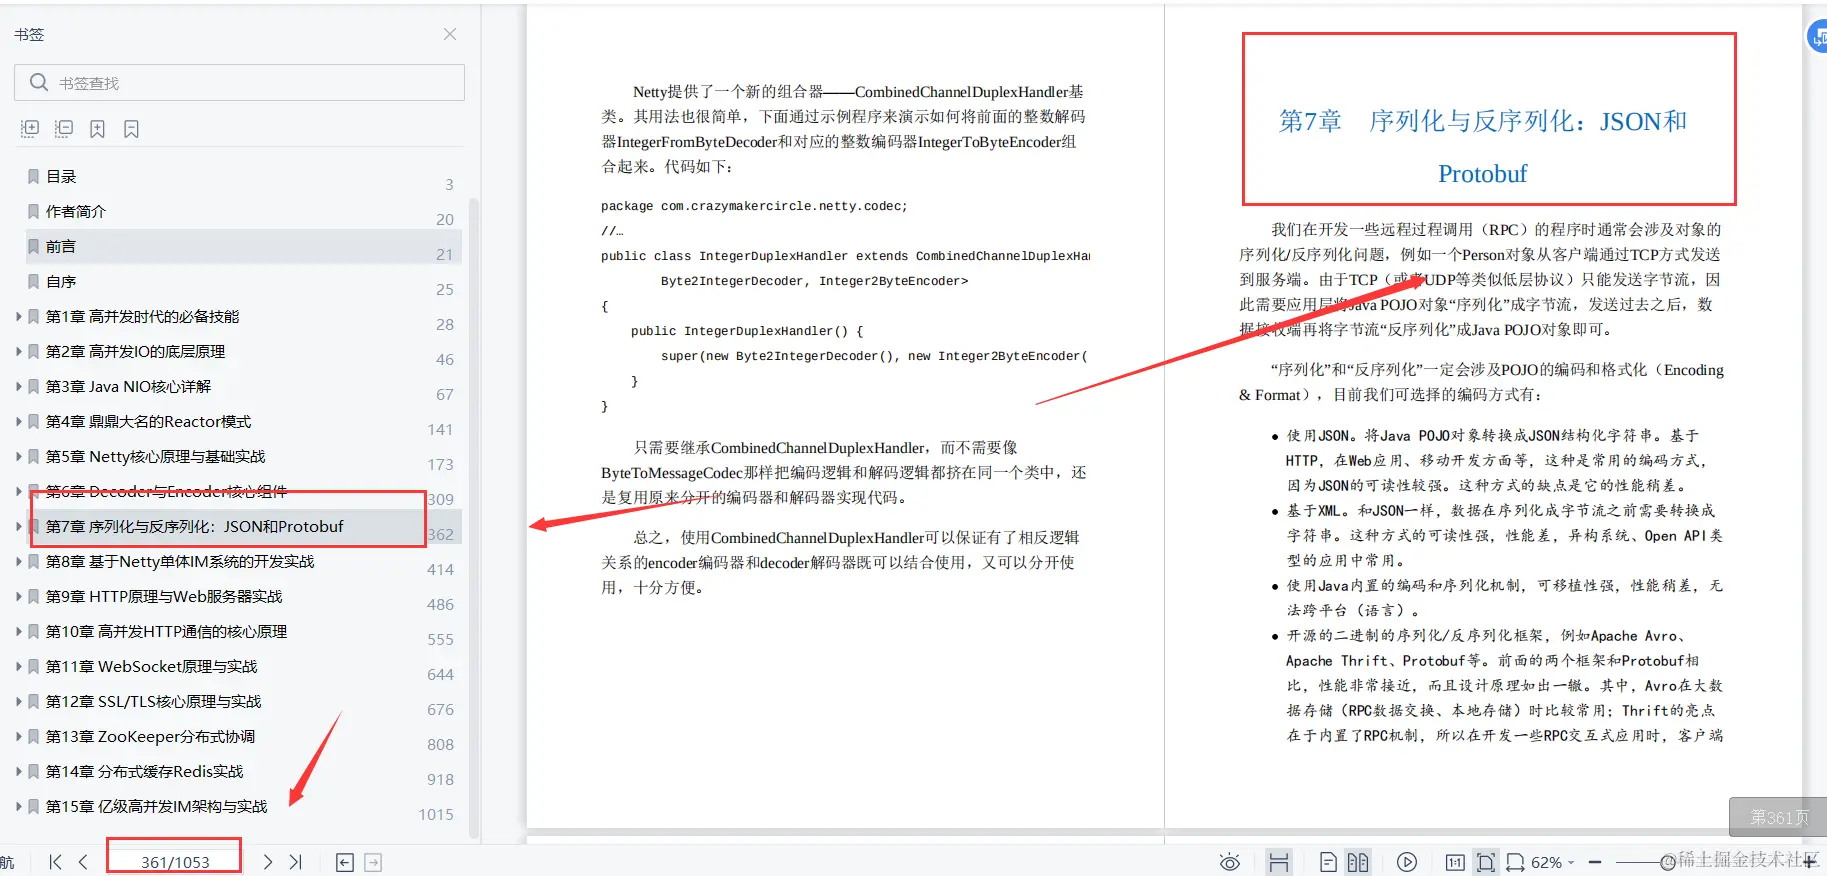This screenshot has width=1827, height=876.
Task: Toggle eye-protection mode icon
Action: pos(1230,862)
